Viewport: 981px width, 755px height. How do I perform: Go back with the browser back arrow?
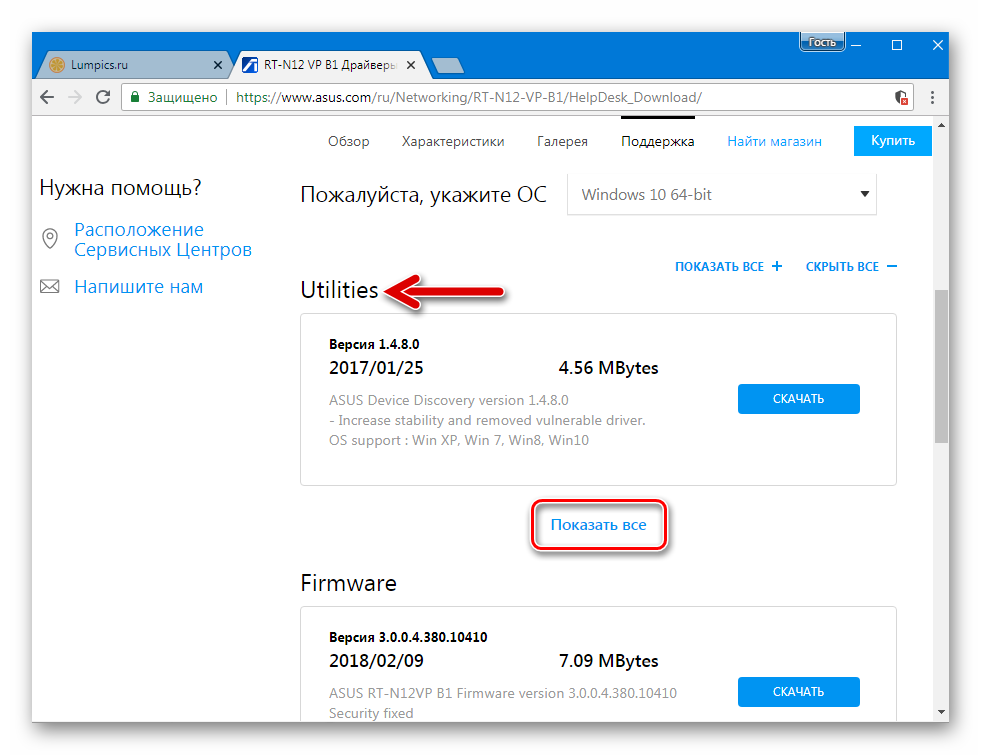click(x=47, y=97)
